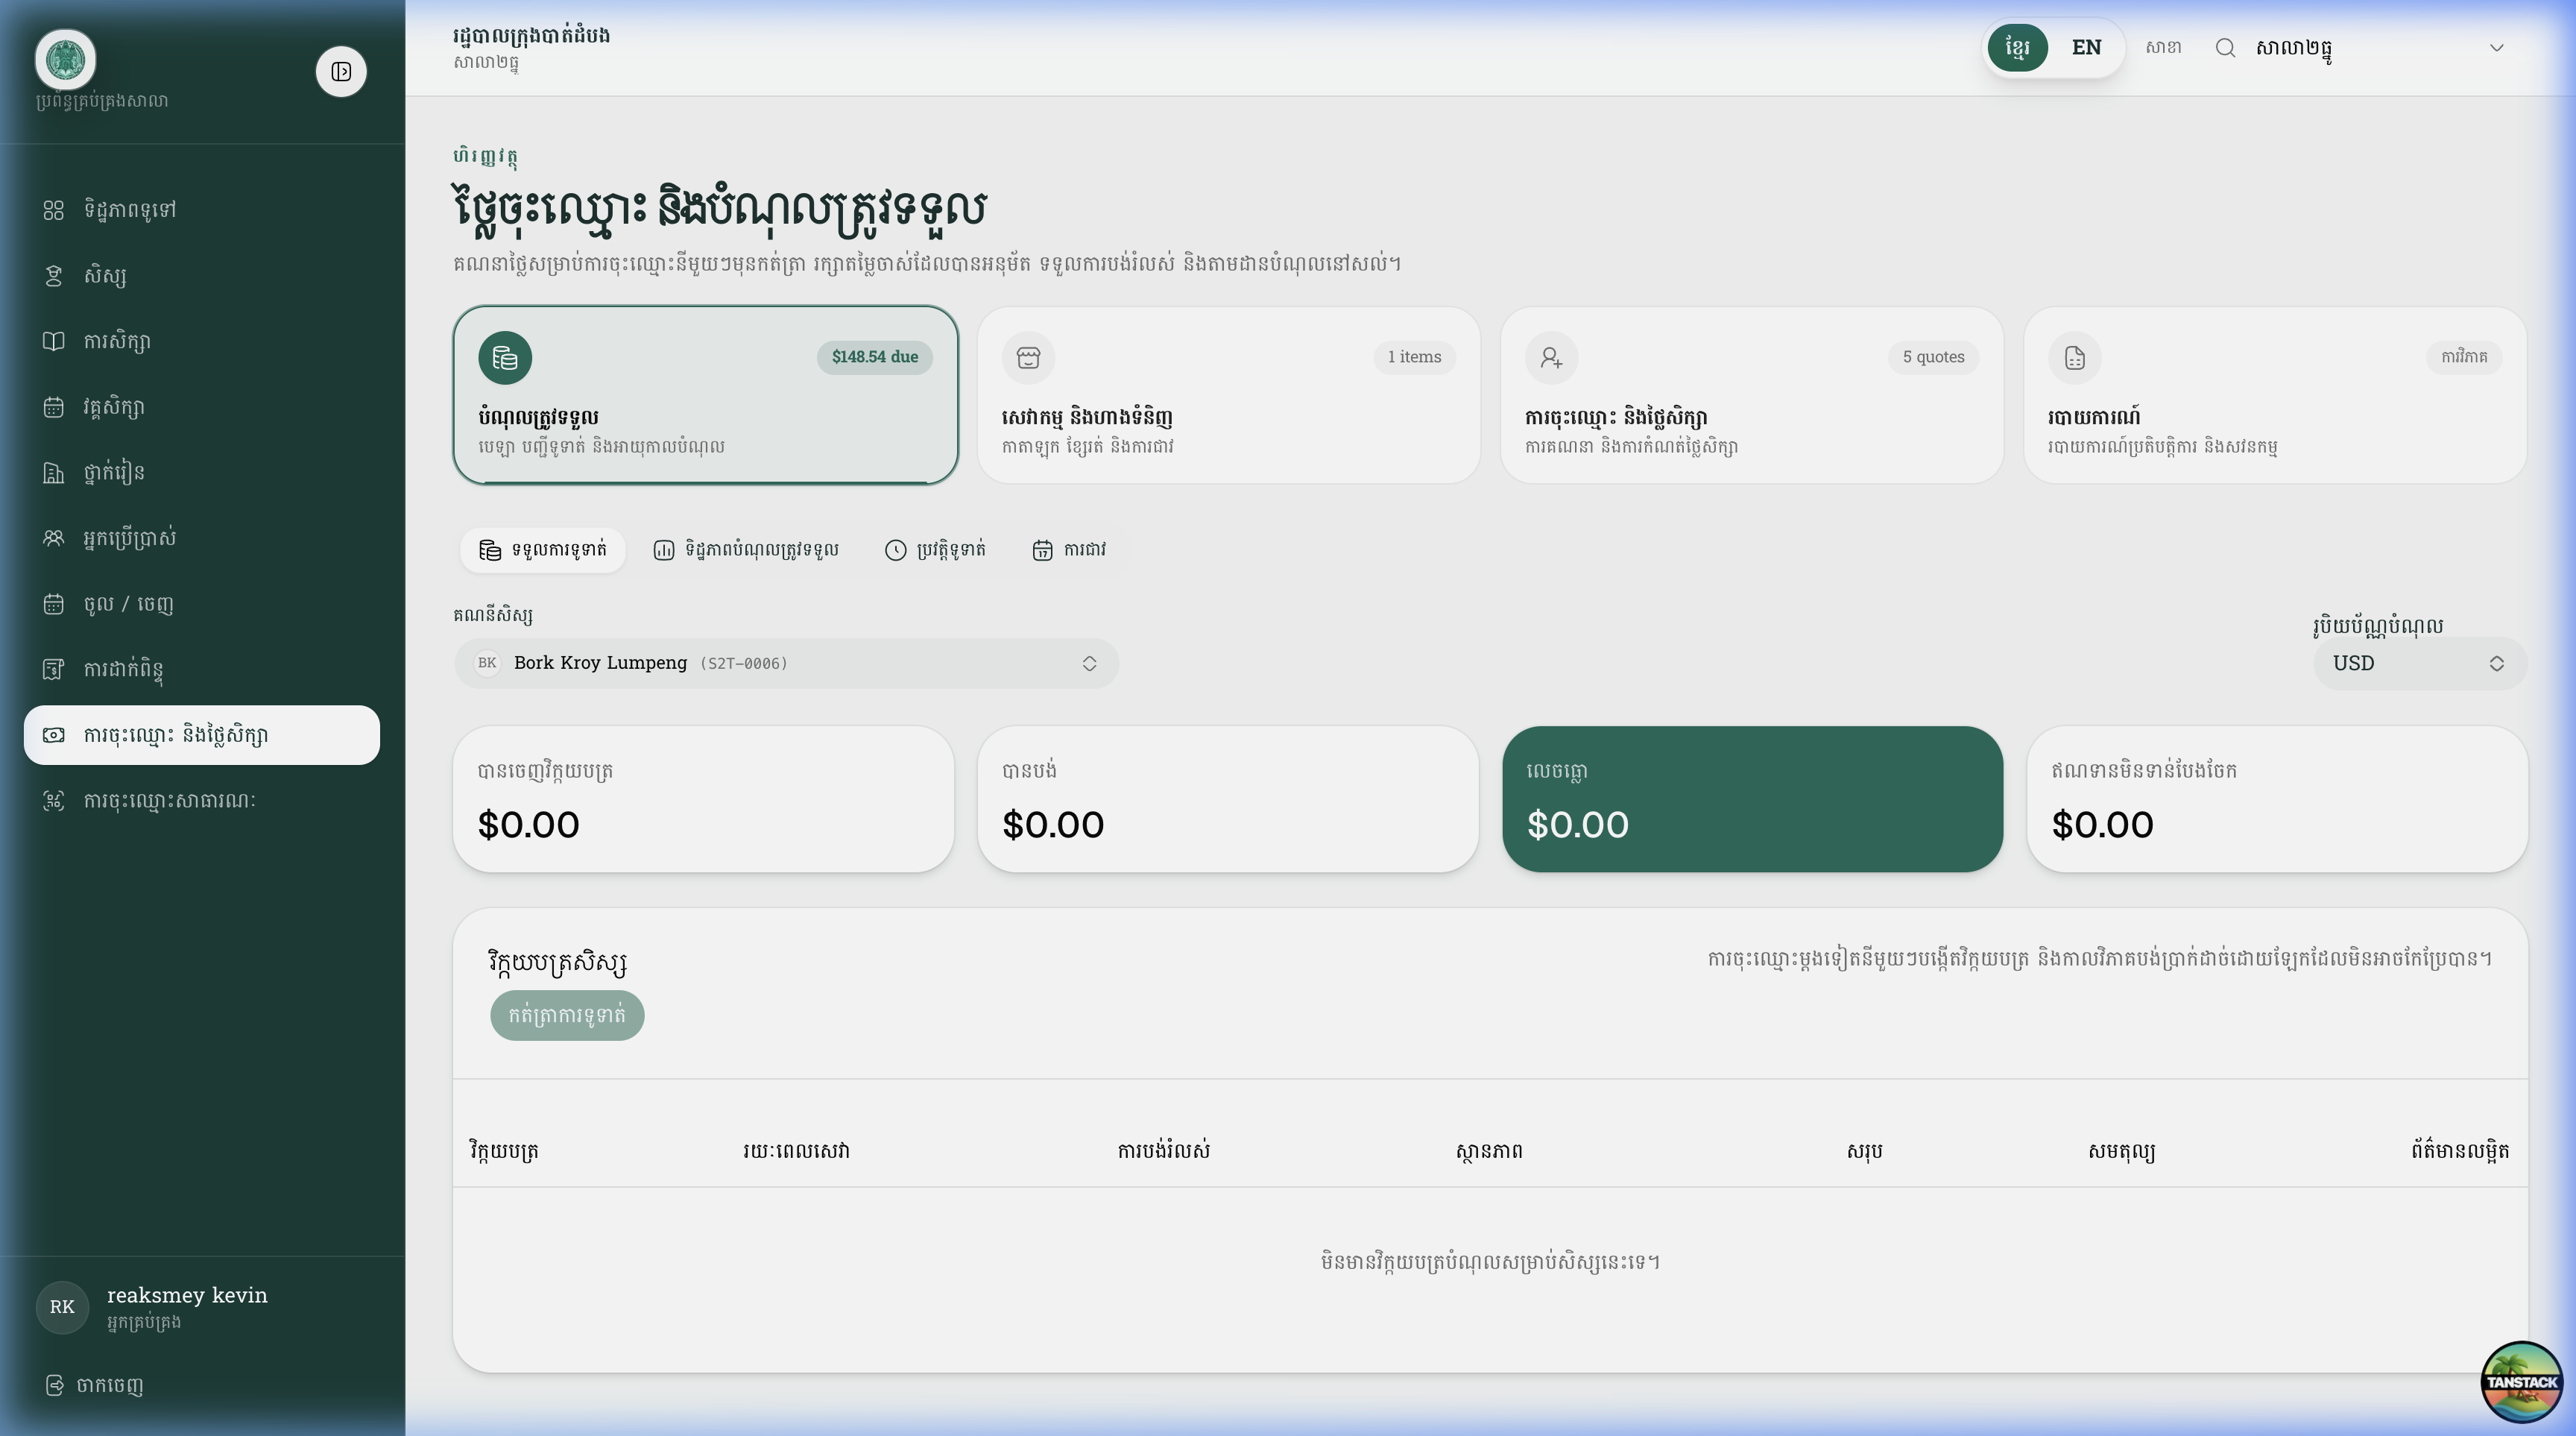Switch language to ខ្មែរ
The width and height of the screenshot is (2576, 1436).
pos(2017,48)
